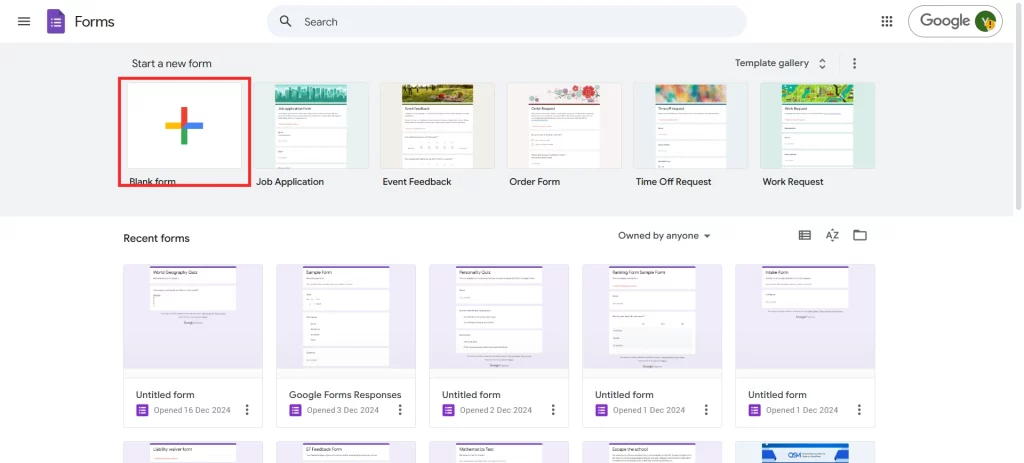Open options for form opened 2 Dec 2024
The width and height of the screenshot is (1024, 463).
pyautogui.click(x=553, y=410)
